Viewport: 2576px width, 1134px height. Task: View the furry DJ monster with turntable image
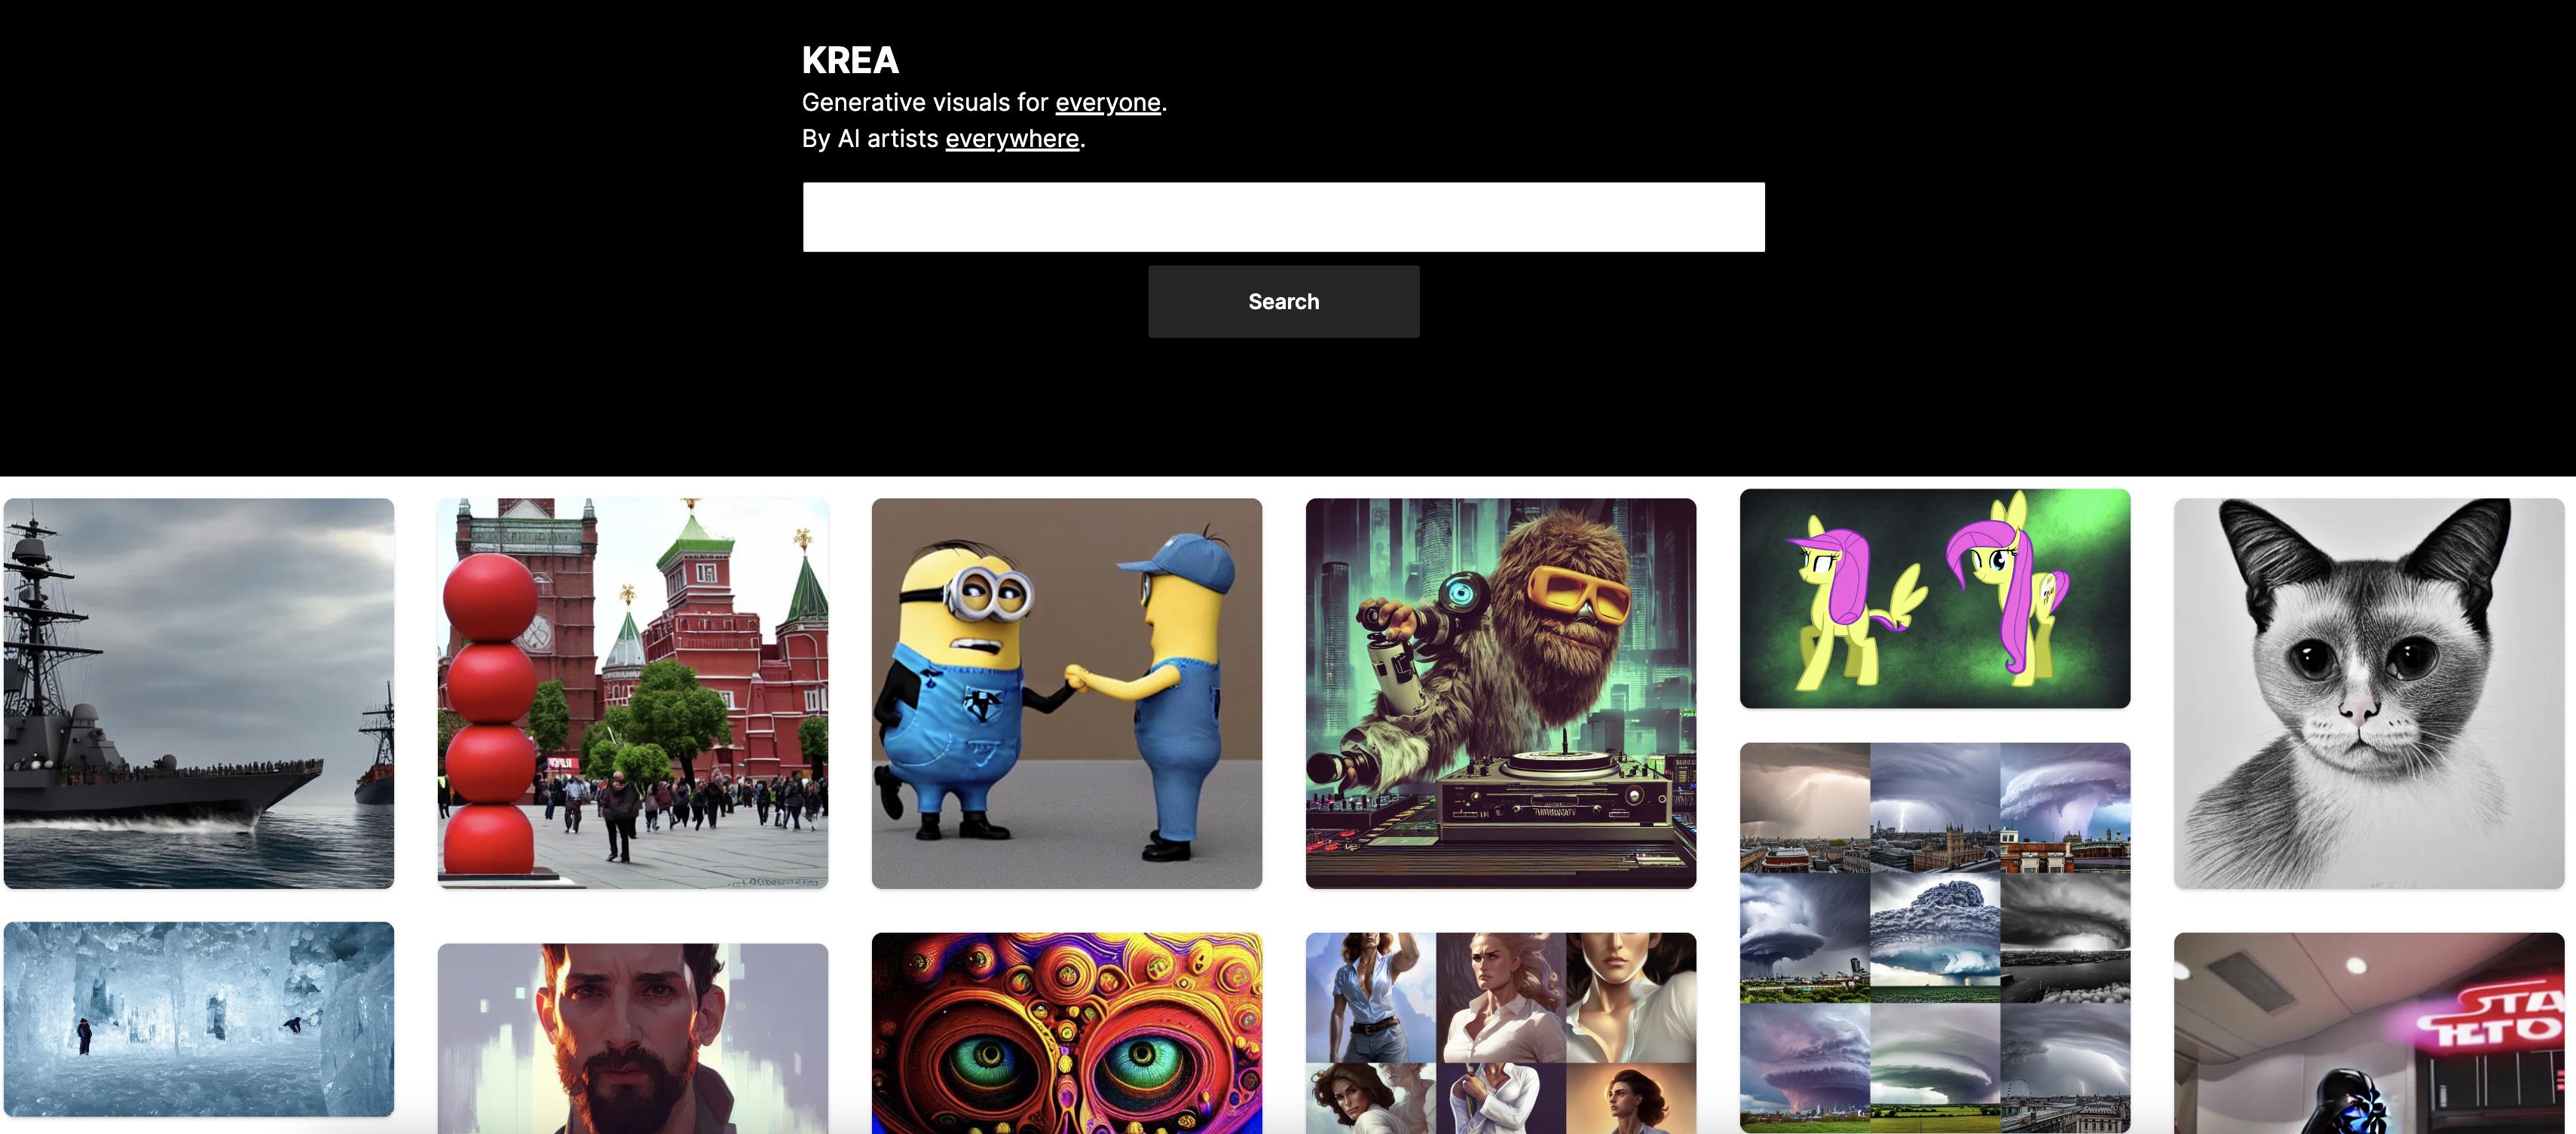pyautogui.click(x=1501, y=693)
